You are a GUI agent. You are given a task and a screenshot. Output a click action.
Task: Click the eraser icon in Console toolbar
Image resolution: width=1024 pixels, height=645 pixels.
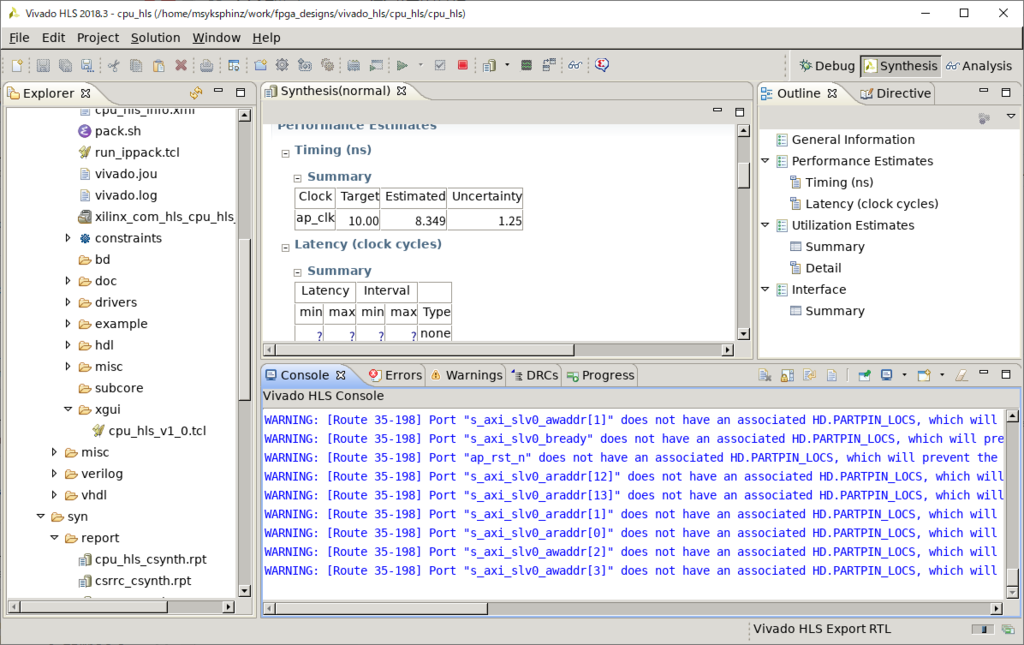961,375
